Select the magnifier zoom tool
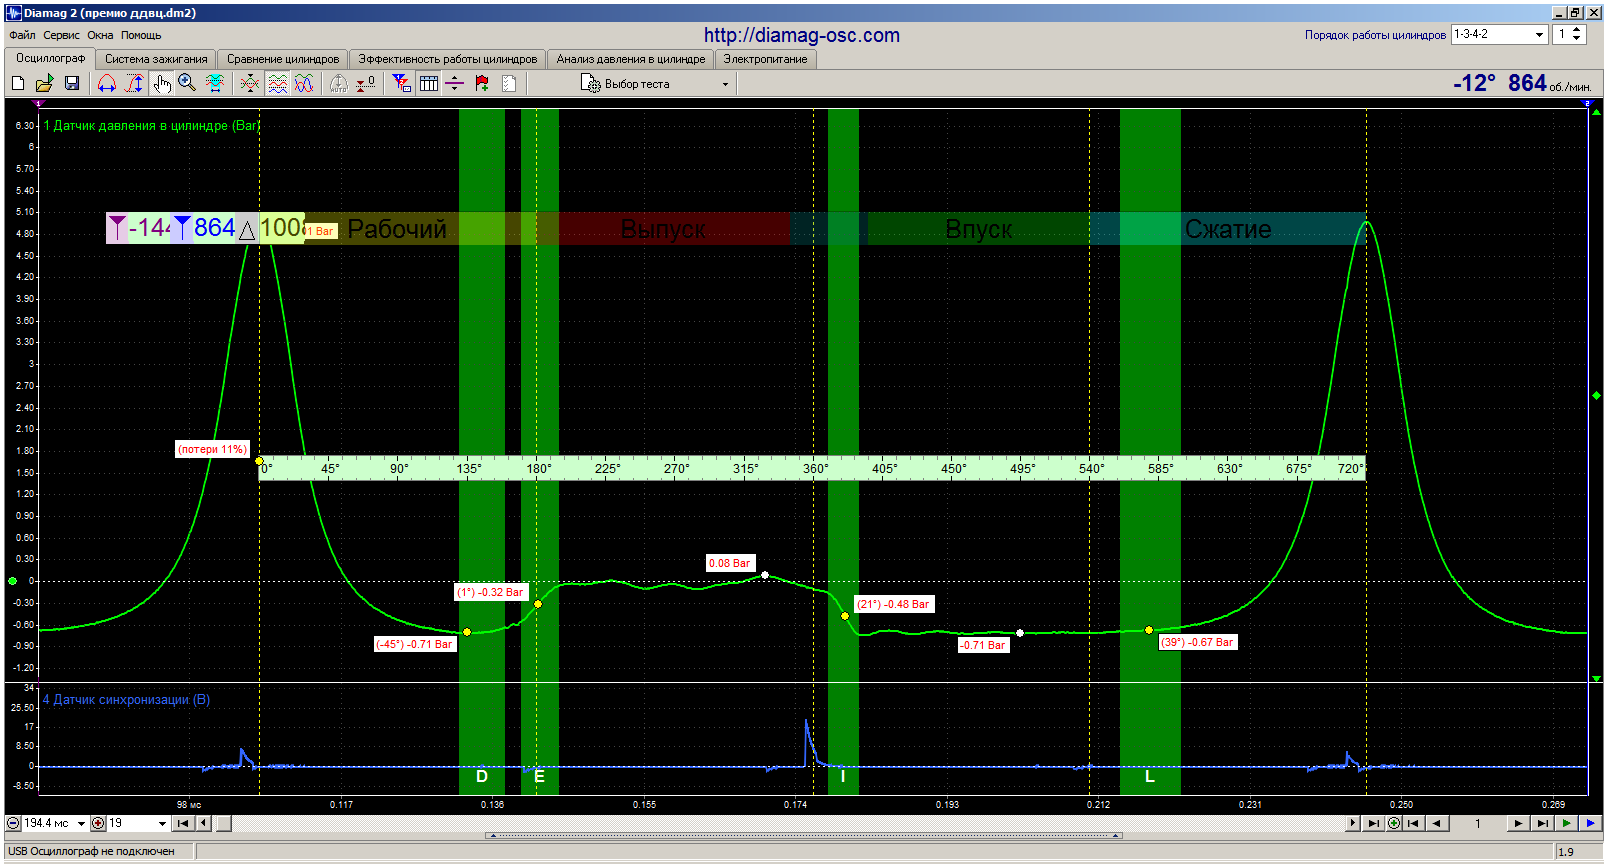This screenshot has width=1608, height=864. 187,84
